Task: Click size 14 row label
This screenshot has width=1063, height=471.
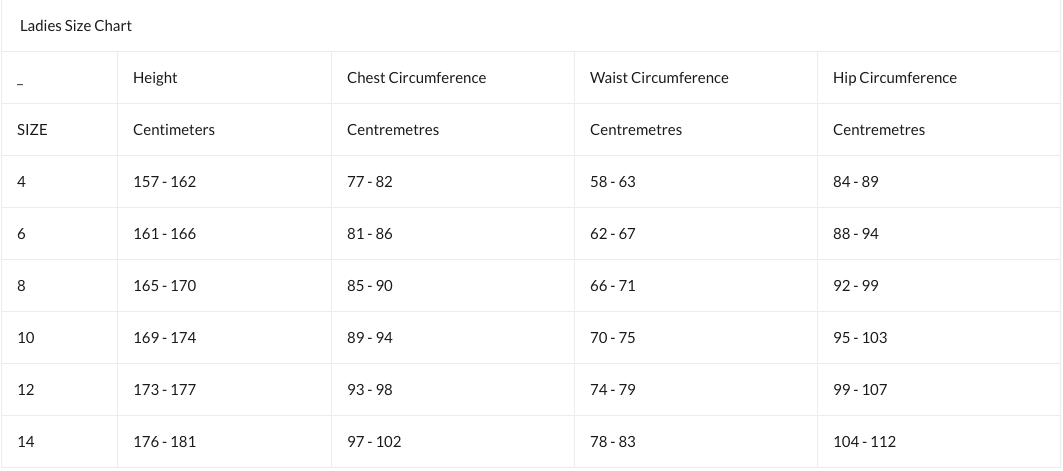Action: pyautogui.click(x=26, y=442)
